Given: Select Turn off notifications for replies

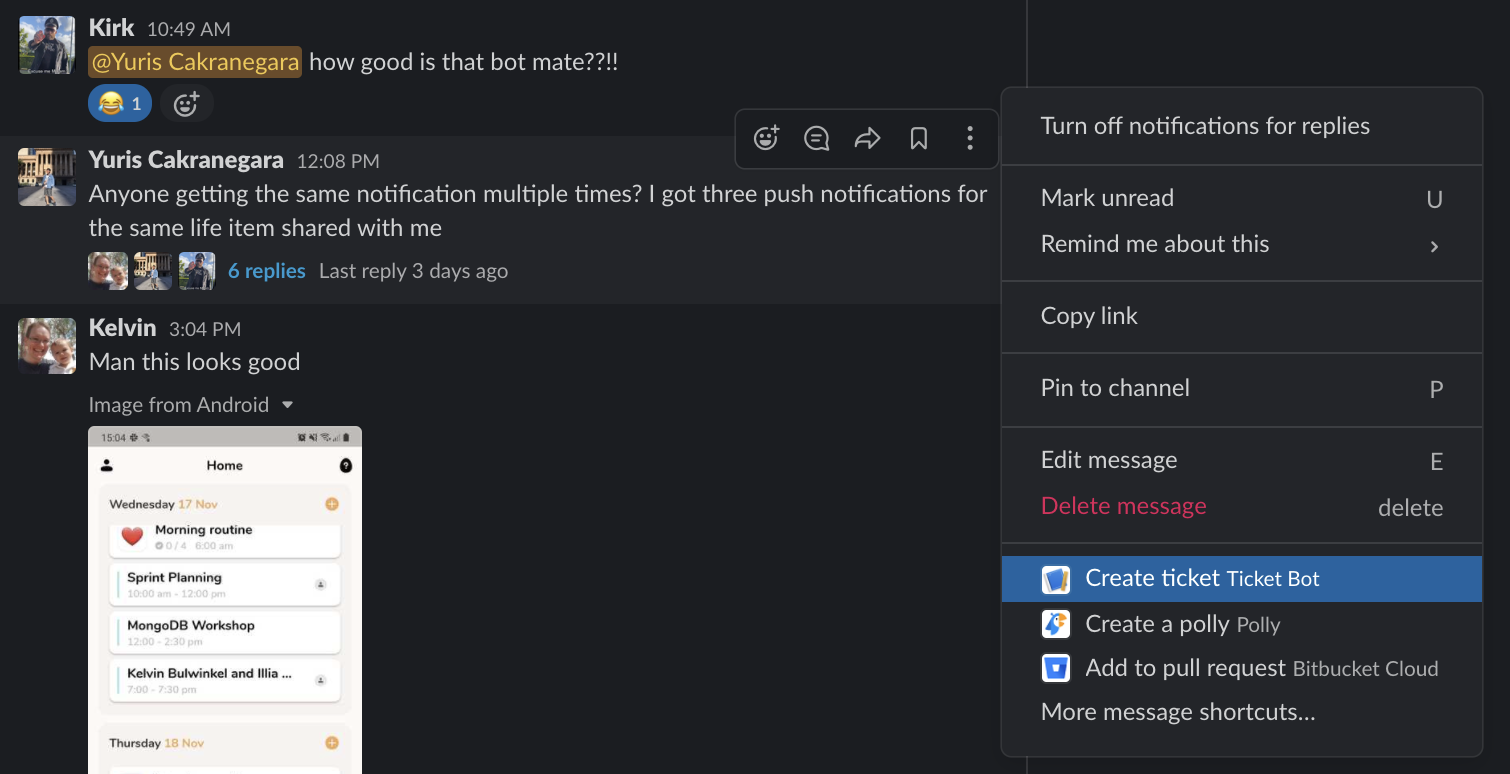Looking at the screenshot, I should 1242,126.
